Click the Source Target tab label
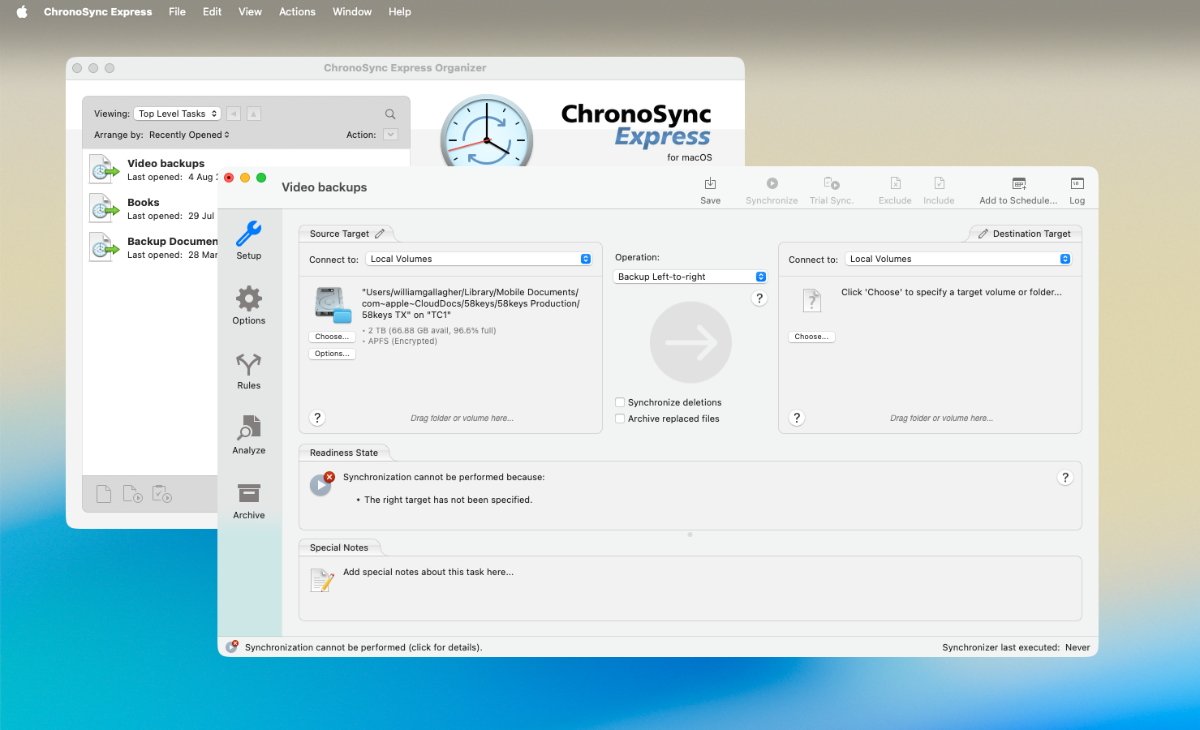1200x730 pixels. click(x=340, y=234)
